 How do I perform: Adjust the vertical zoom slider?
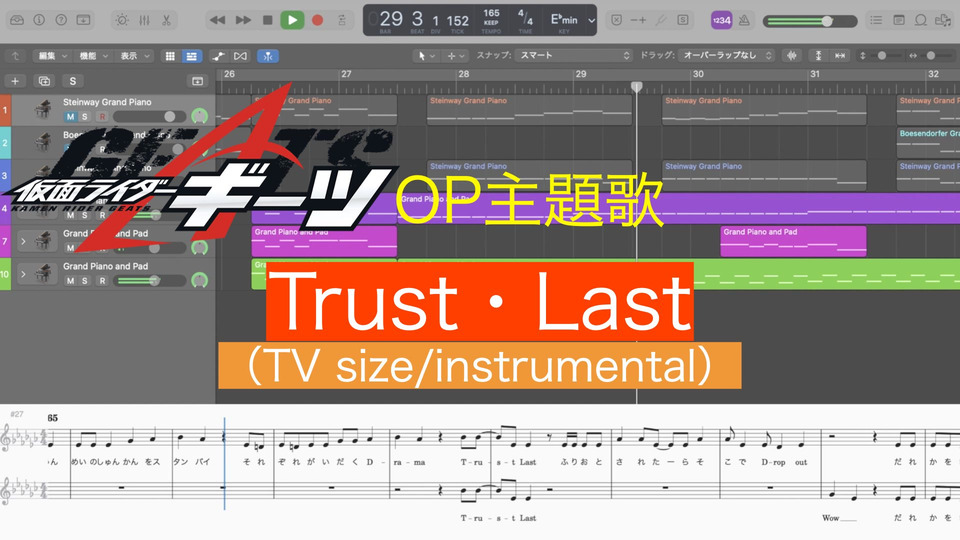[882, 56]
